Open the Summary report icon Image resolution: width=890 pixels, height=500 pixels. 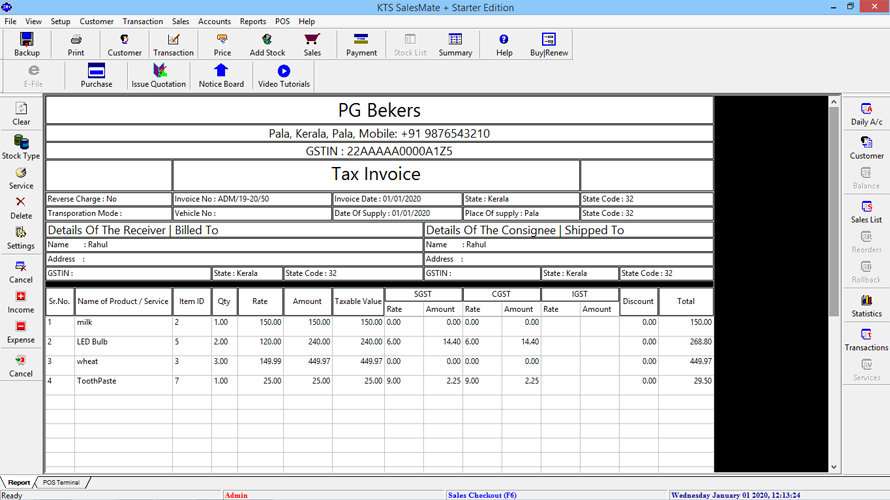tap(455, 44)
